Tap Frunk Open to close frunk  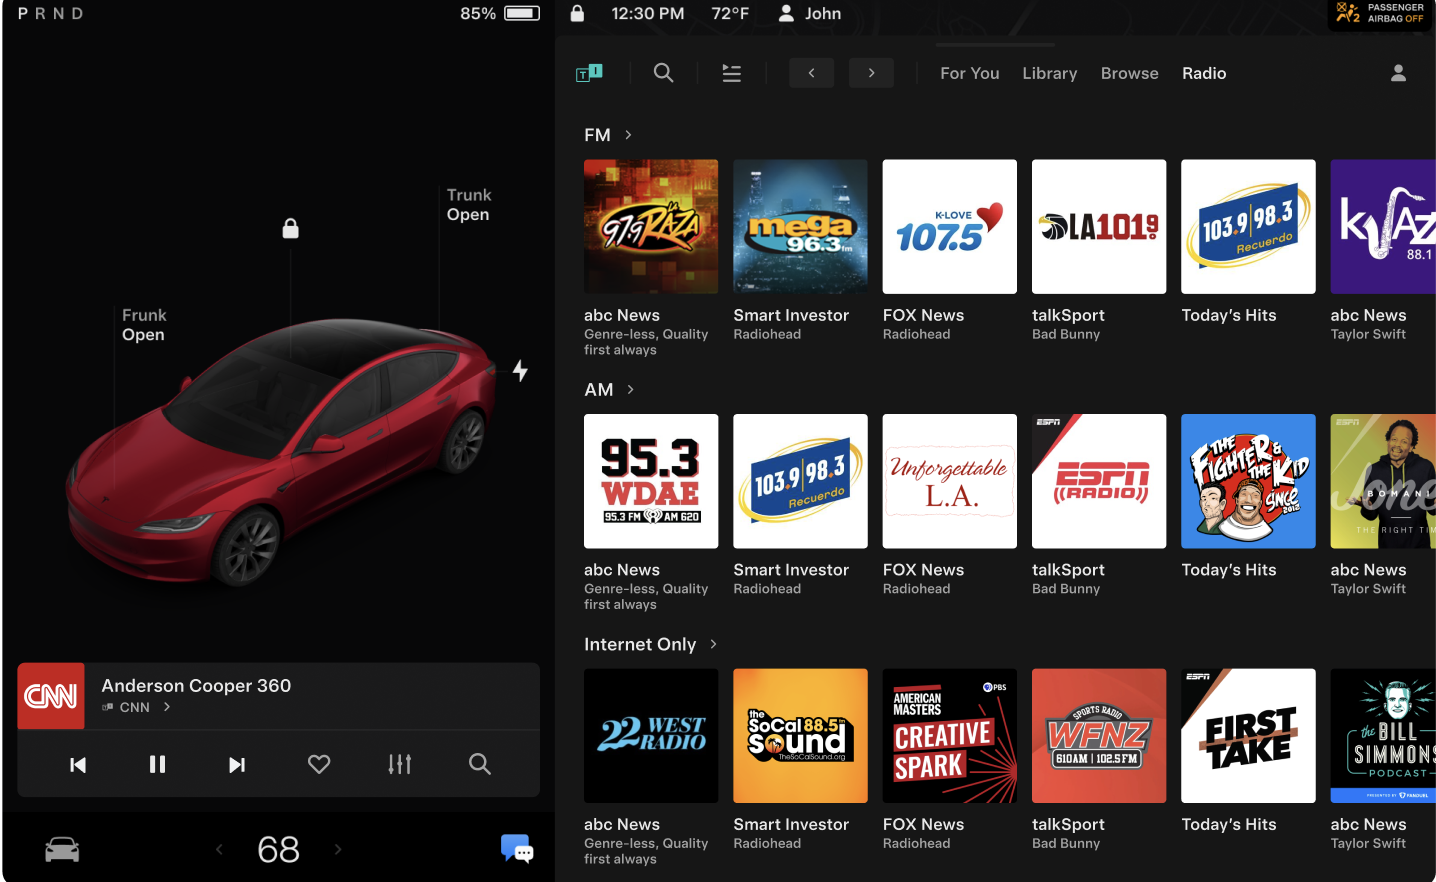coord(144,325)
